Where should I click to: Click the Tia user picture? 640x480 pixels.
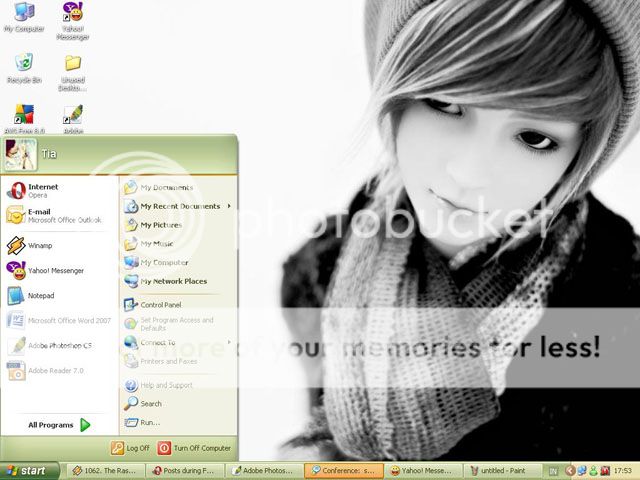[x=20, y=154]
